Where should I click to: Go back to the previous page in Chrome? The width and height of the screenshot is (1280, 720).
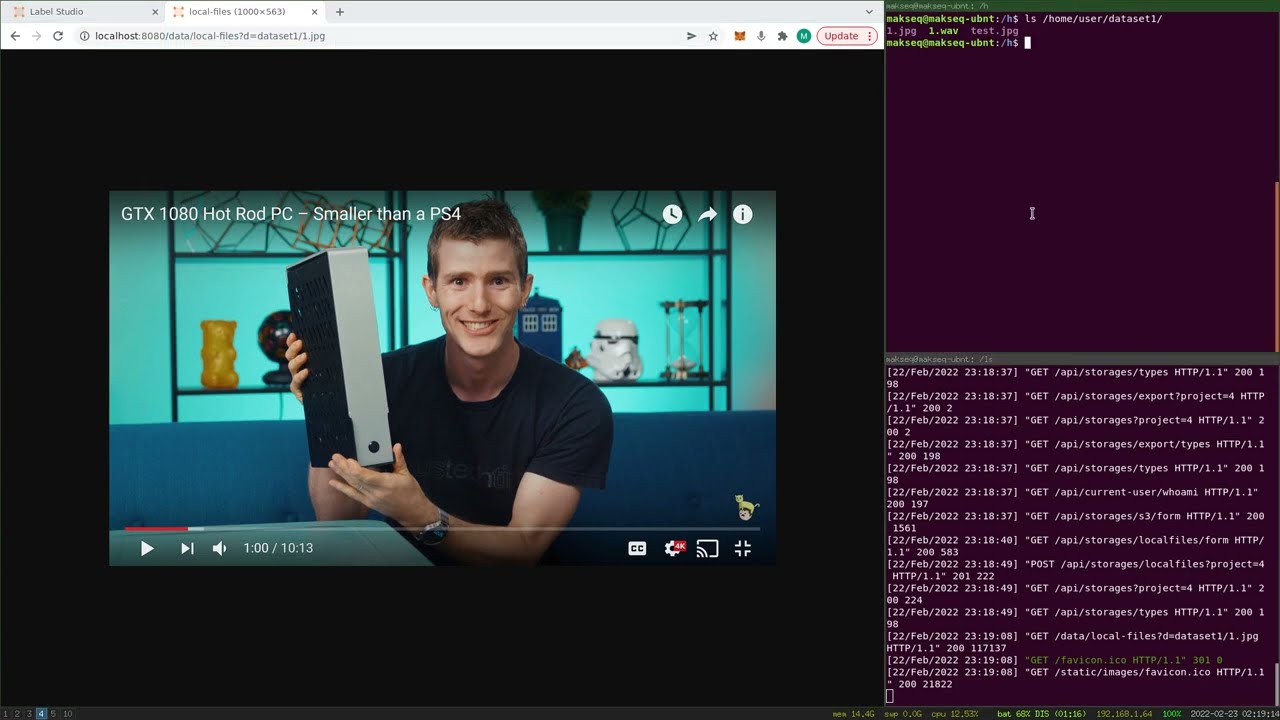tap(15, 36)
